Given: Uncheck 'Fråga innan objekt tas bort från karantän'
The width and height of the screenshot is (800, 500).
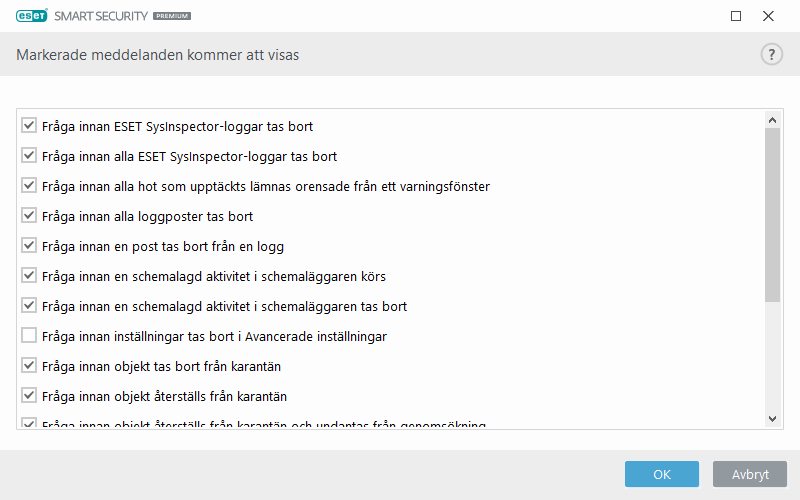Looking at the screenshot, I should pos(29,366).
